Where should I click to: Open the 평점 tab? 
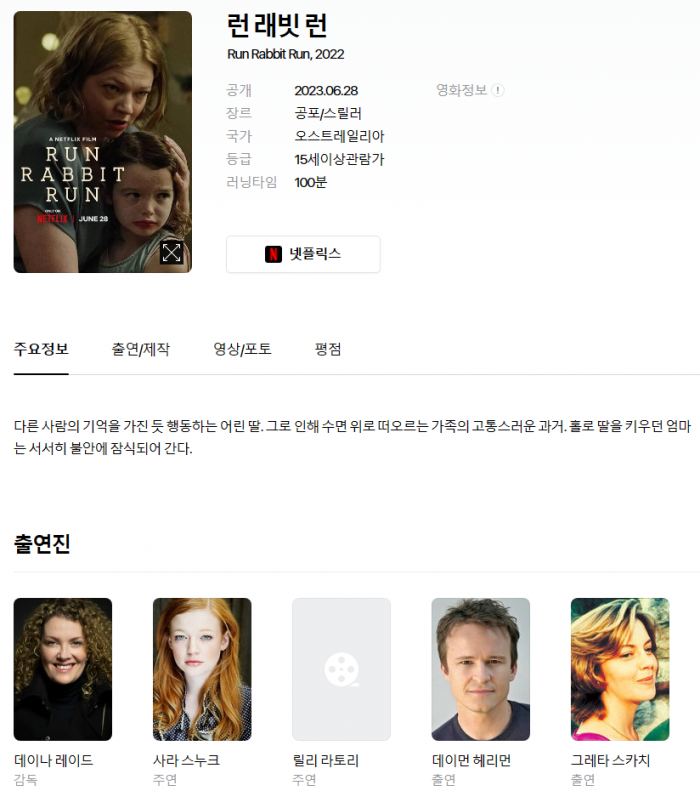[328, 349]
